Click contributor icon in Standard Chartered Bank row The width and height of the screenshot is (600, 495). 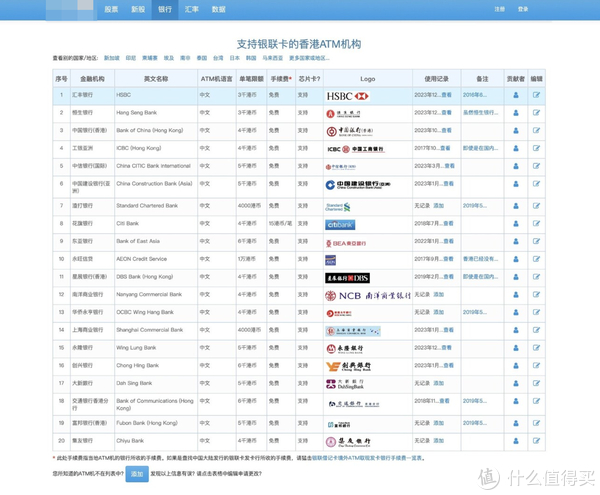click(x=516, y=206)
